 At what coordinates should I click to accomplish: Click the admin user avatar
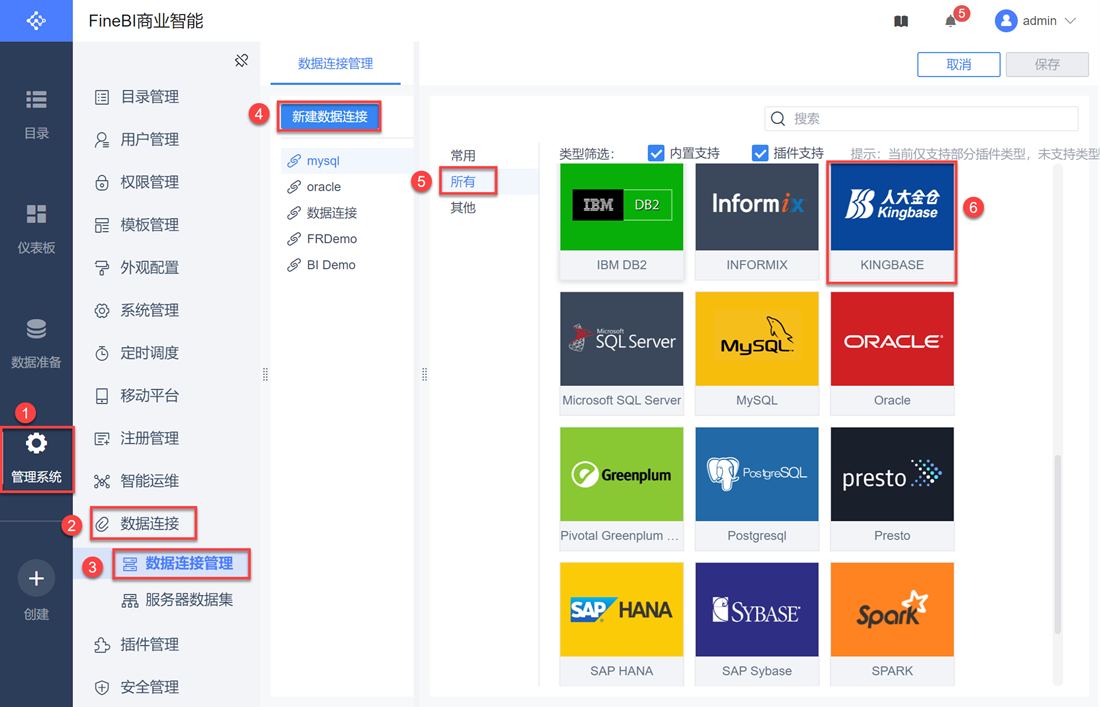[1006, 21]
